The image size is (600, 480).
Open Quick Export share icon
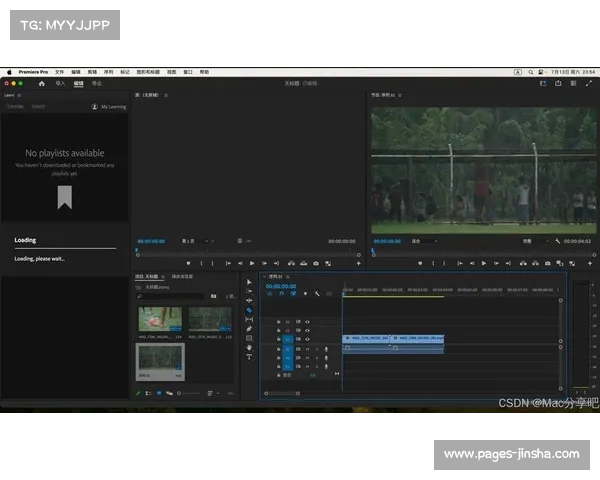(558, 83)
